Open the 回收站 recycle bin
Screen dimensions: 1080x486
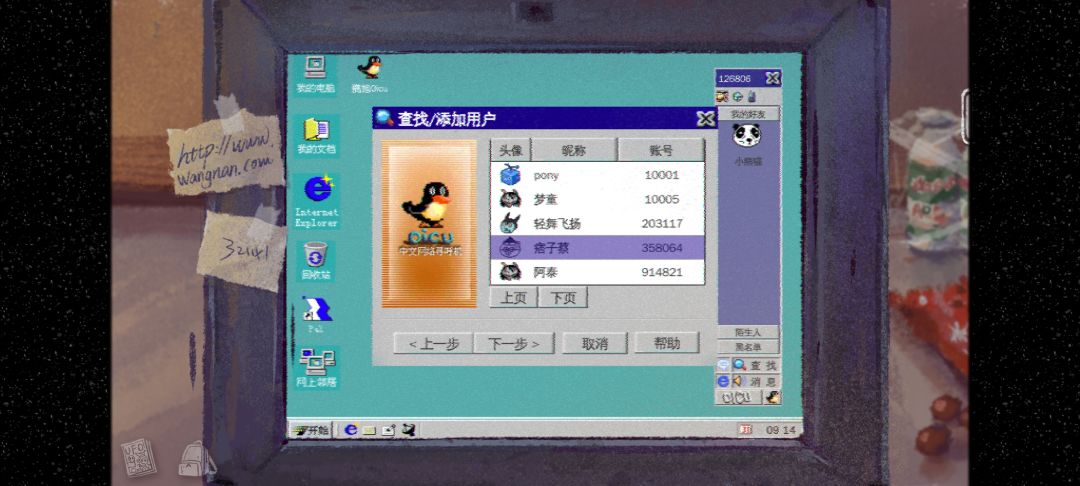315,261
